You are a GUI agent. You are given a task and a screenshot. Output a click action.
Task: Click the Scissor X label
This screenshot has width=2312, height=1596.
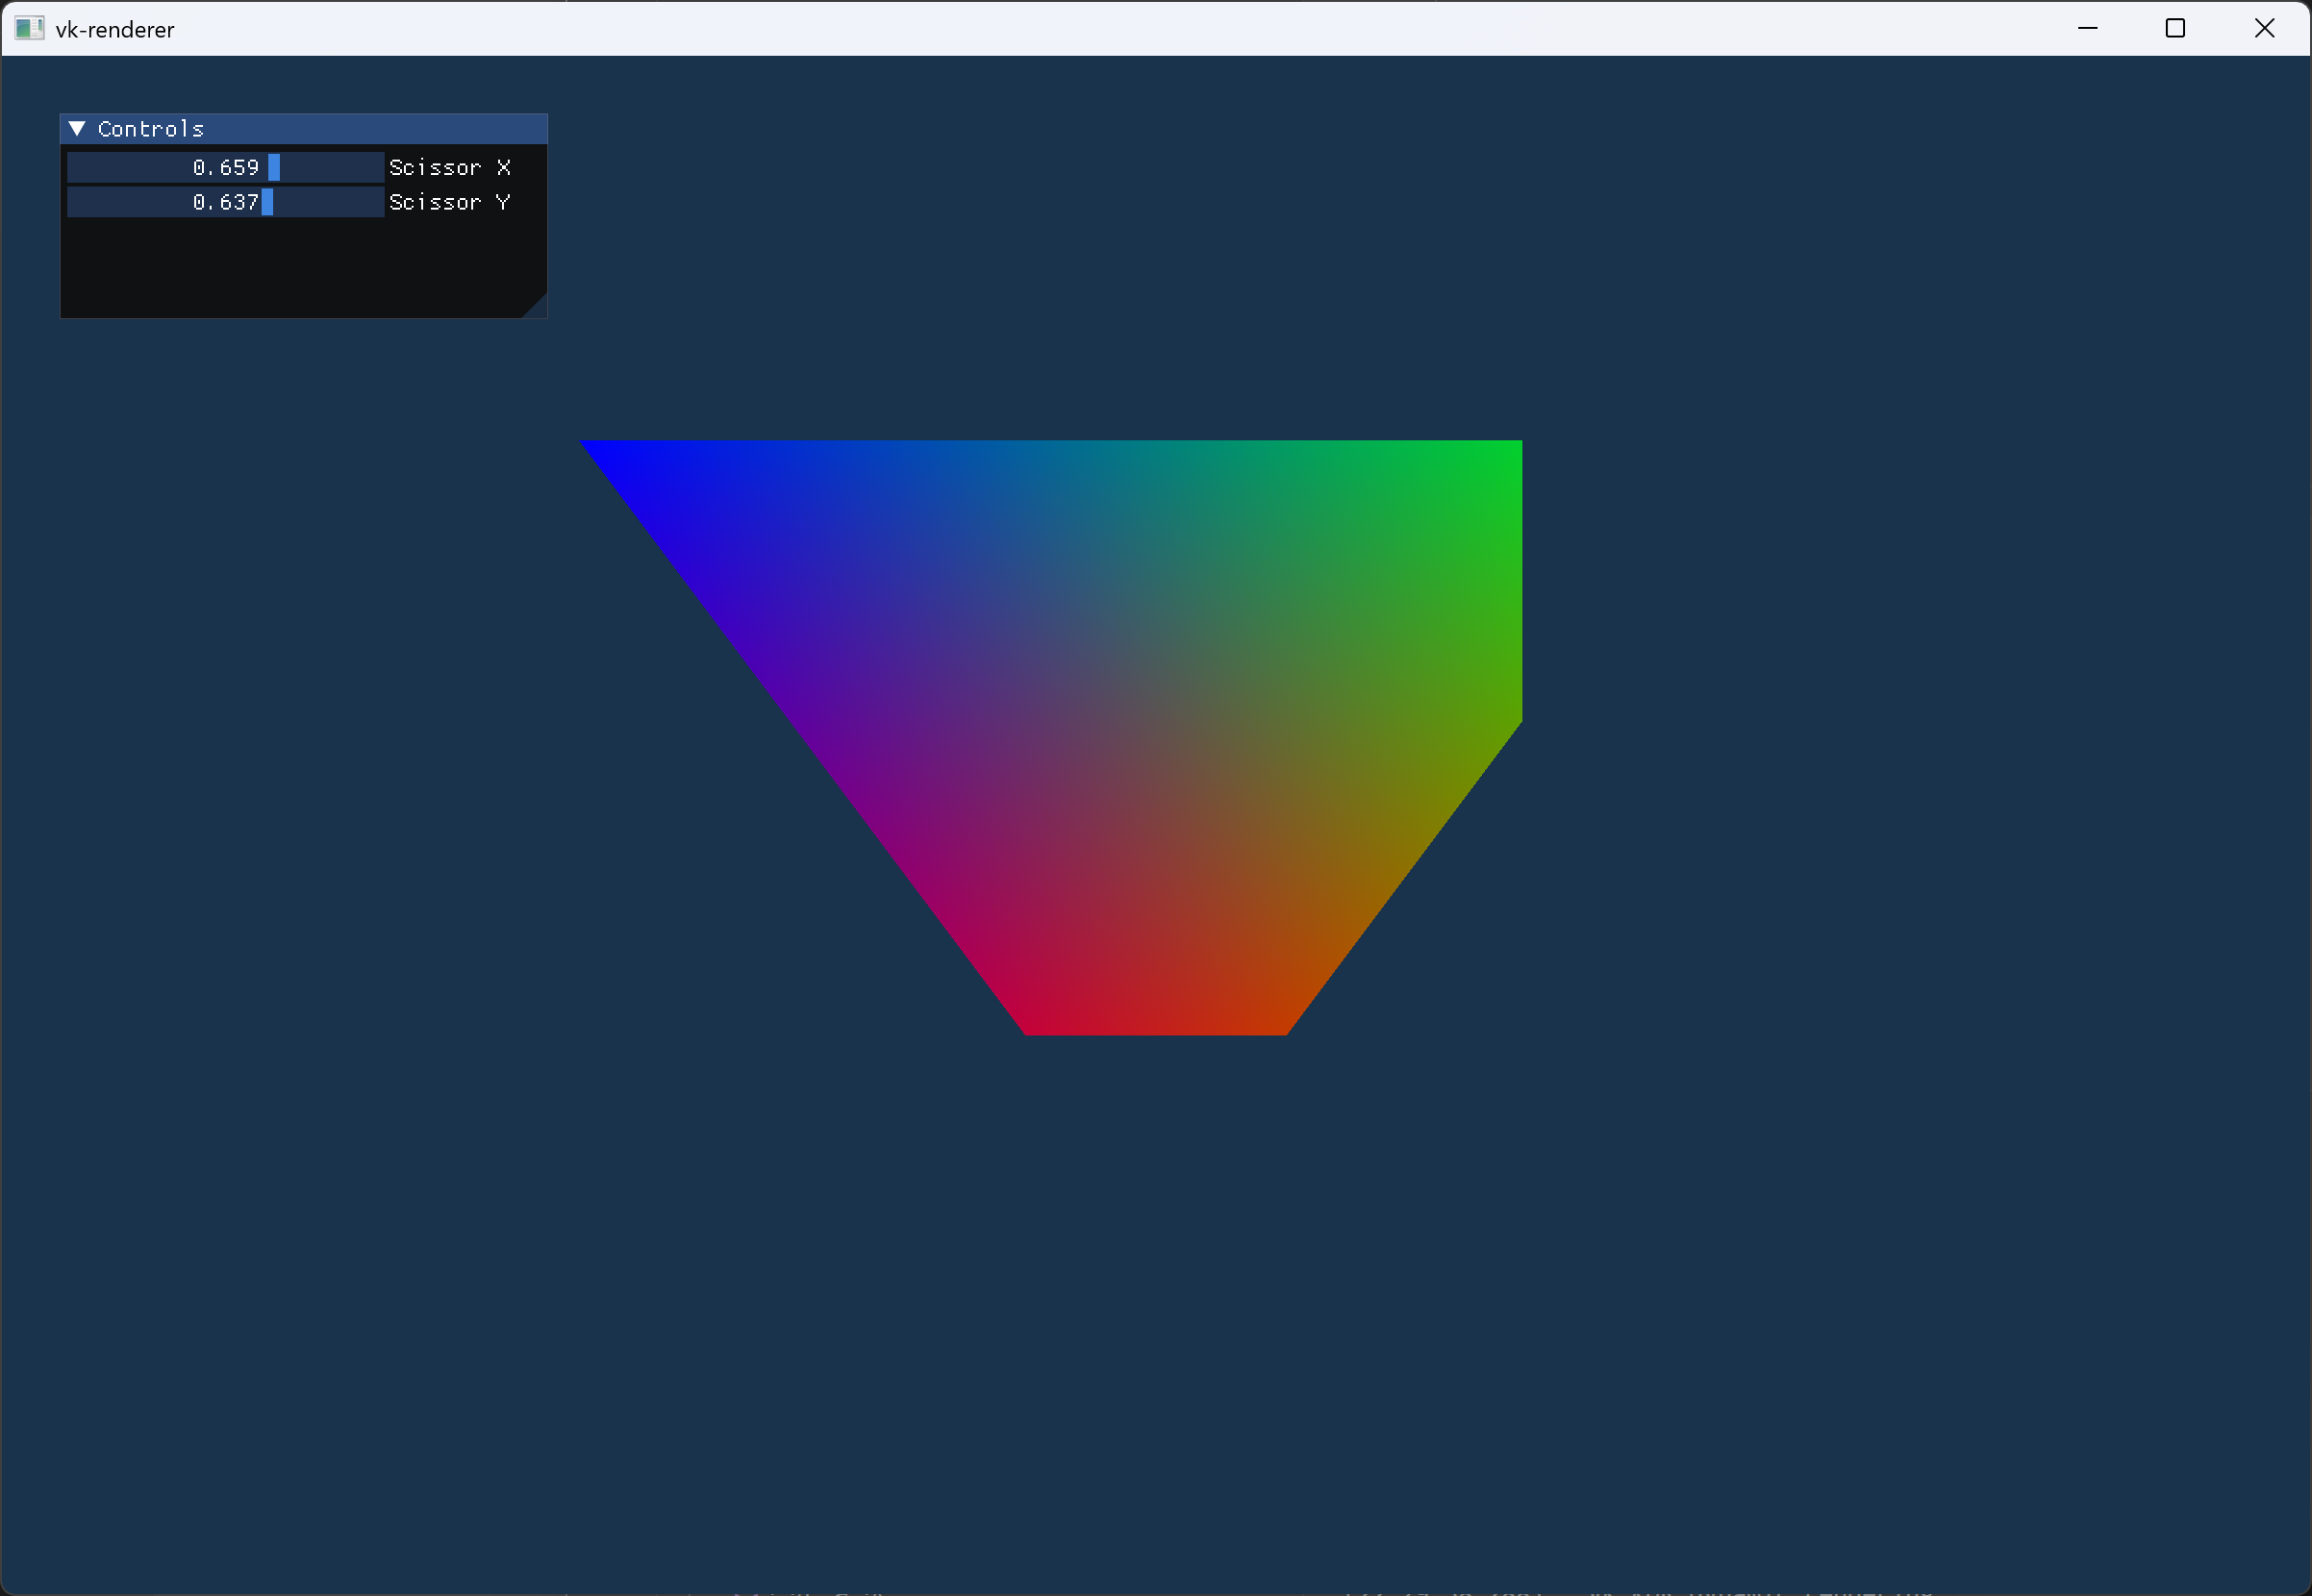tap(450, 167)
